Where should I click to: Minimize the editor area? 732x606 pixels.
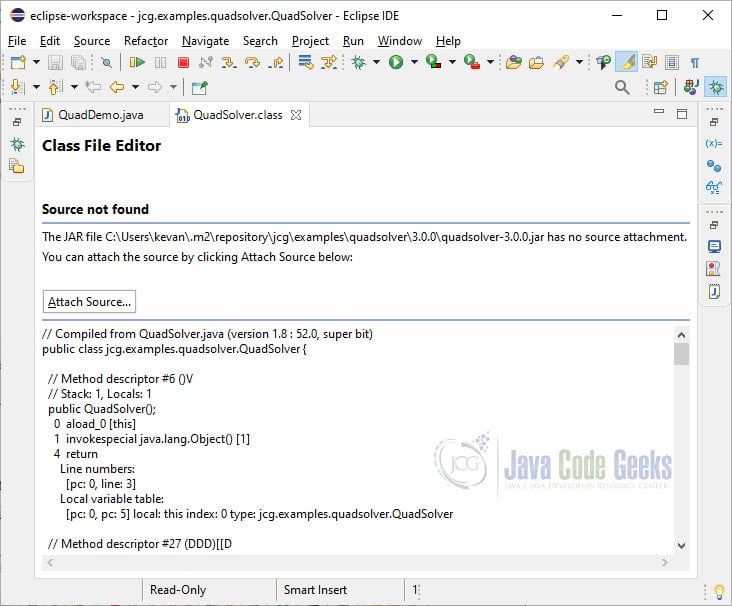point(659,112)
